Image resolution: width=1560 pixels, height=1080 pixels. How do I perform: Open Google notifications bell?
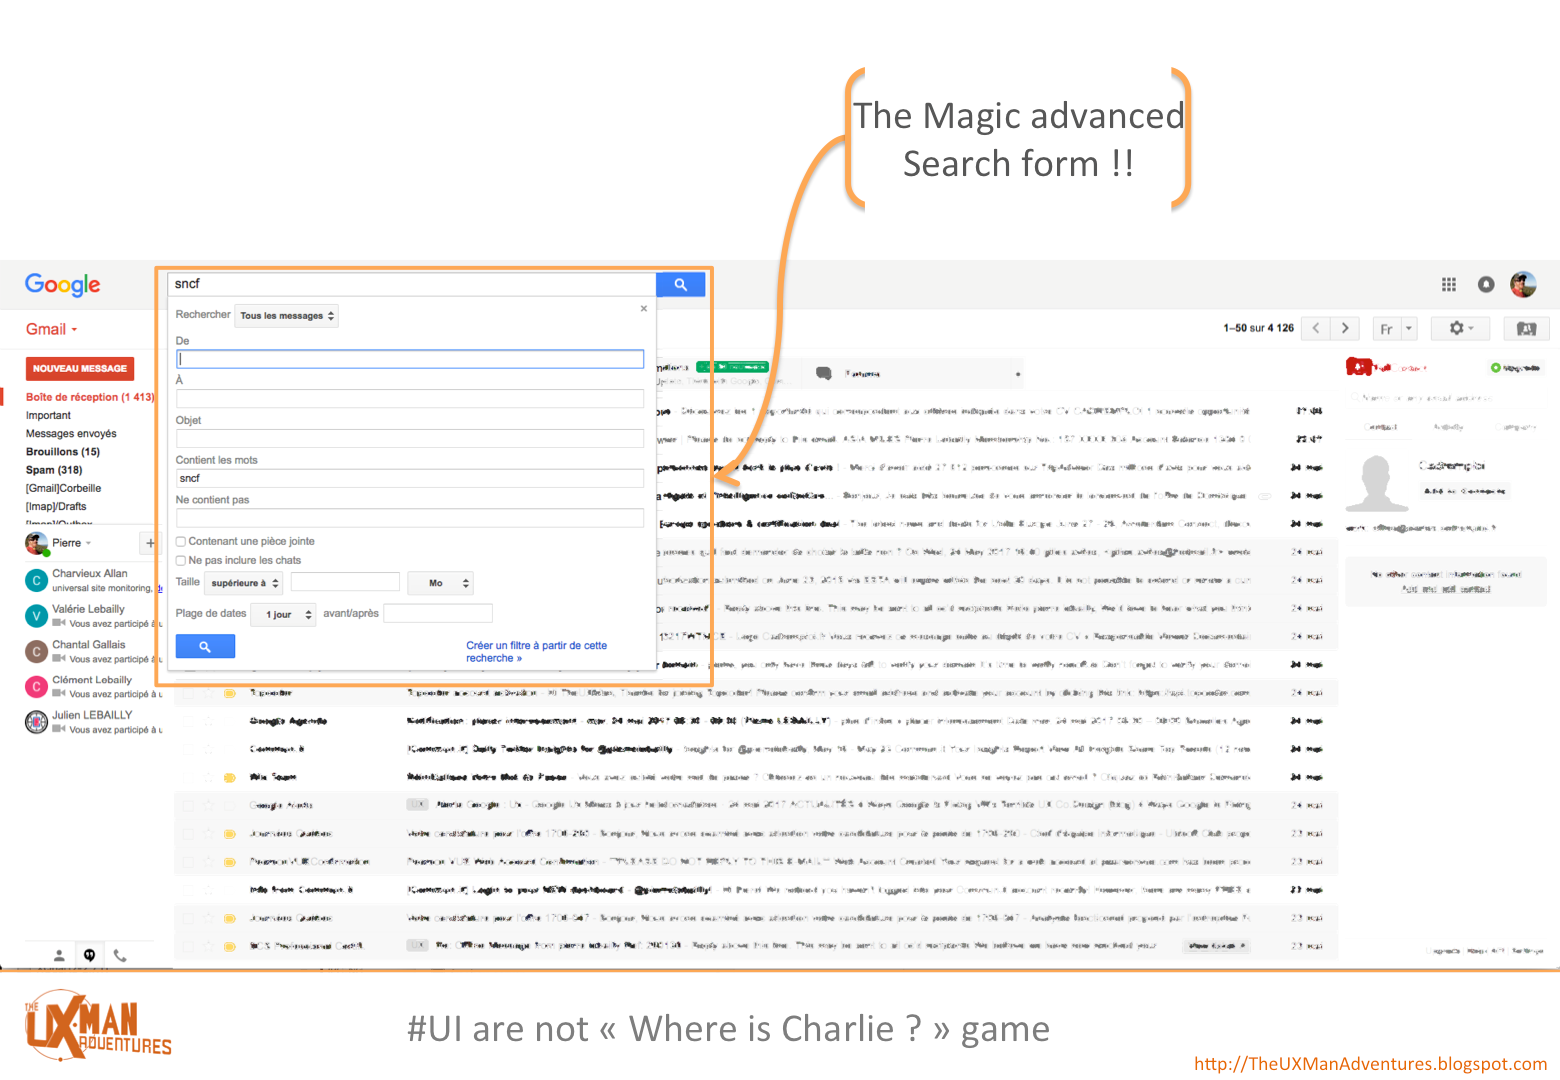[x=1486, y=285]
